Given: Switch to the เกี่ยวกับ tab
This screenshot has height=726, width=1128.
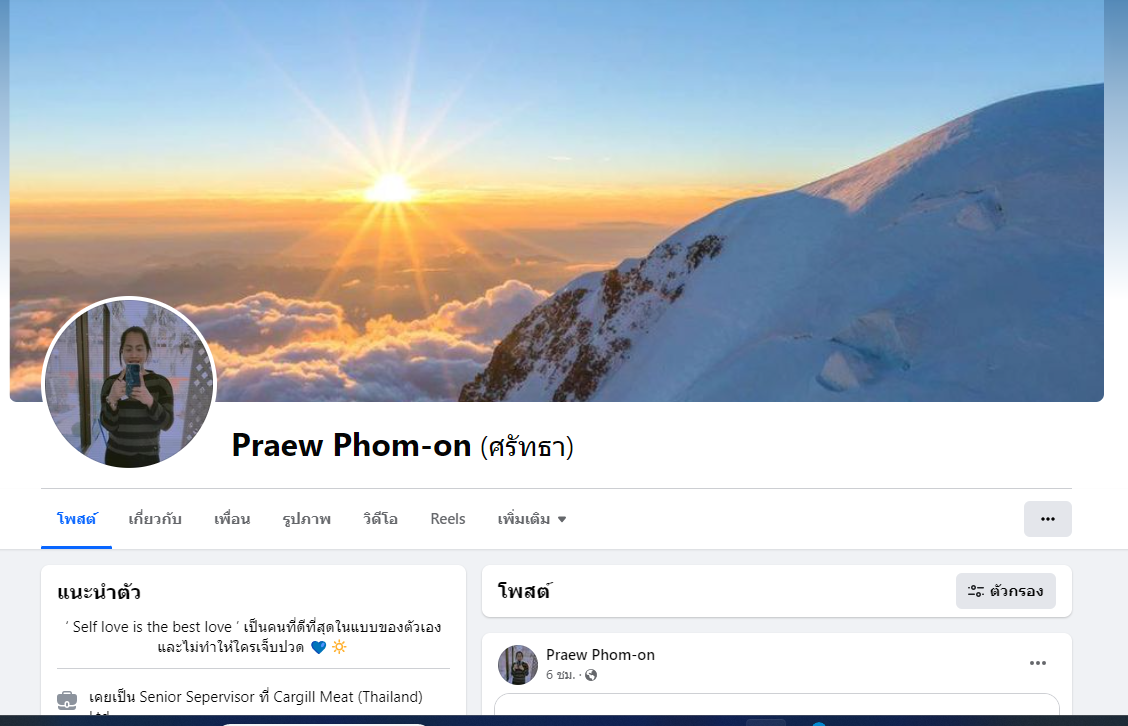Looking at the screenshot, I should pyautogui.click(x=155, y=519).
